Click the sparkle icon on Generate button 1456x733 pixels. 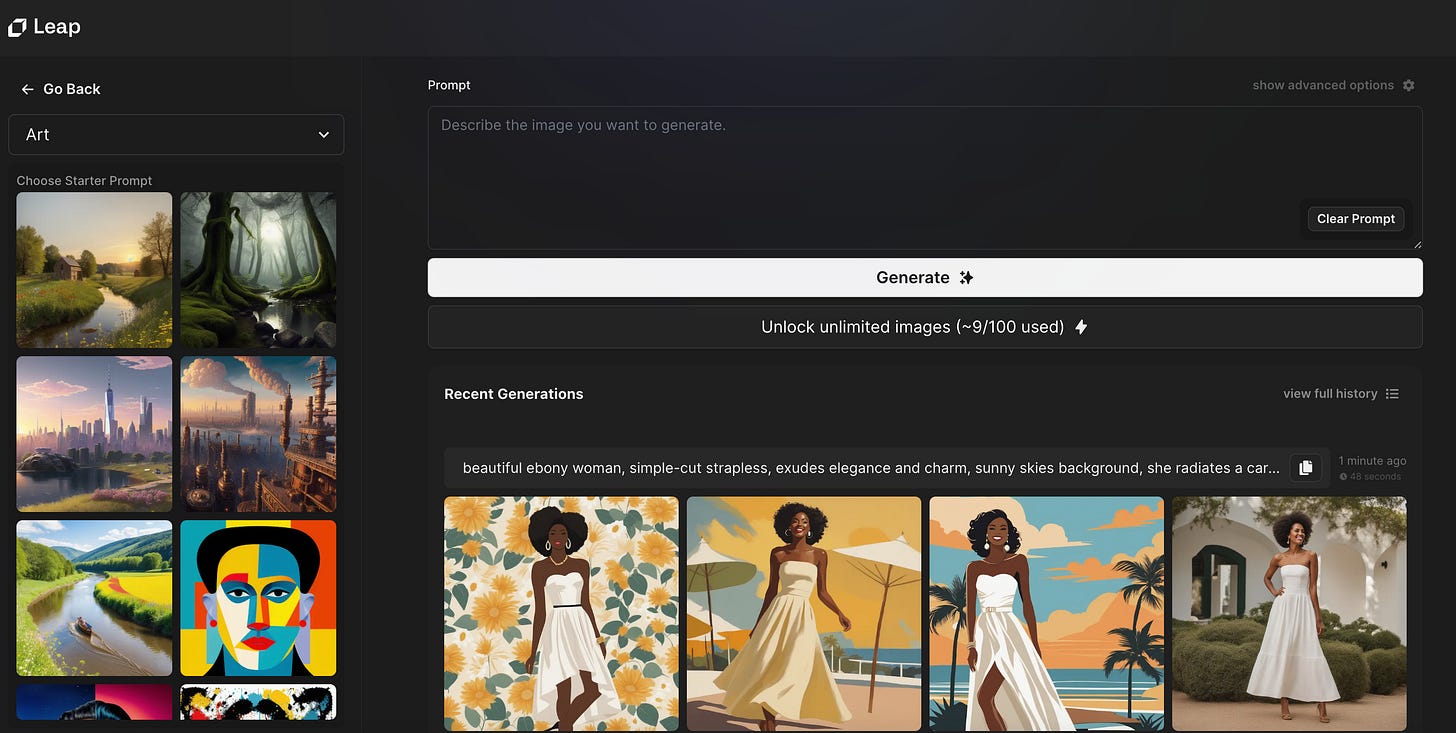click(x=966, y=278)
